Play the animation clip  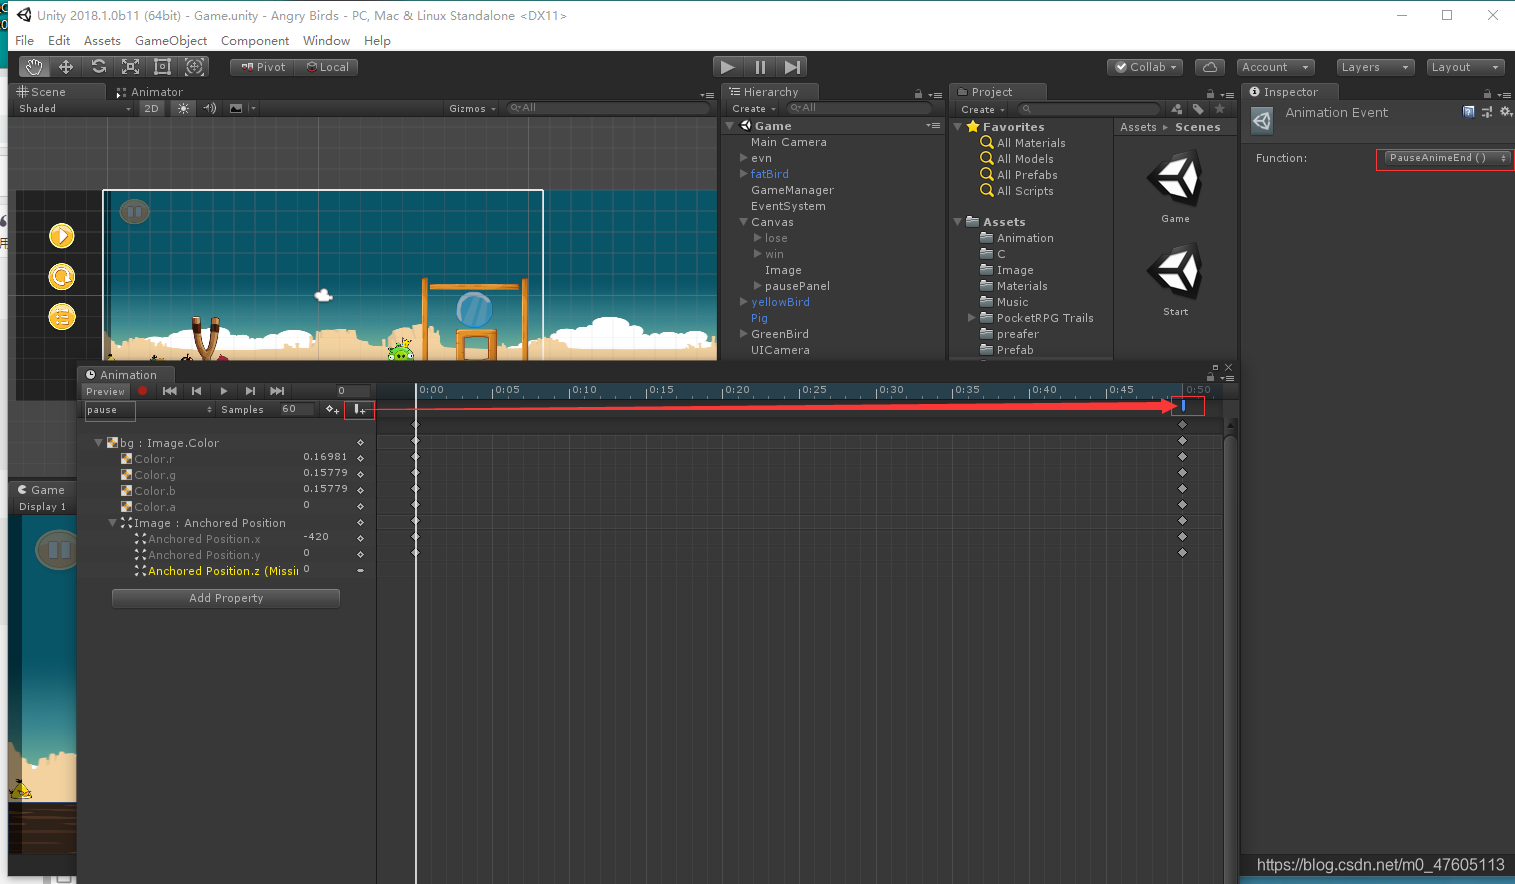(223, 391)
